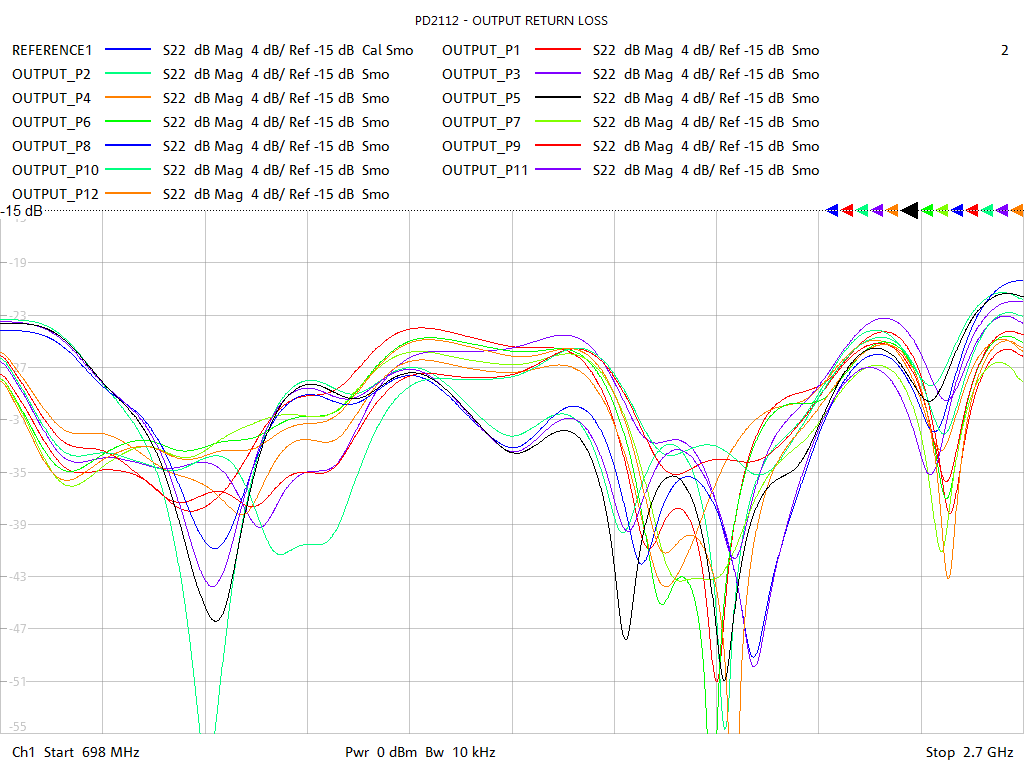Screen dimensions: 1024x768
Task: Select the OUTPUT_P4 trace label
Action: tap(52, 99)
